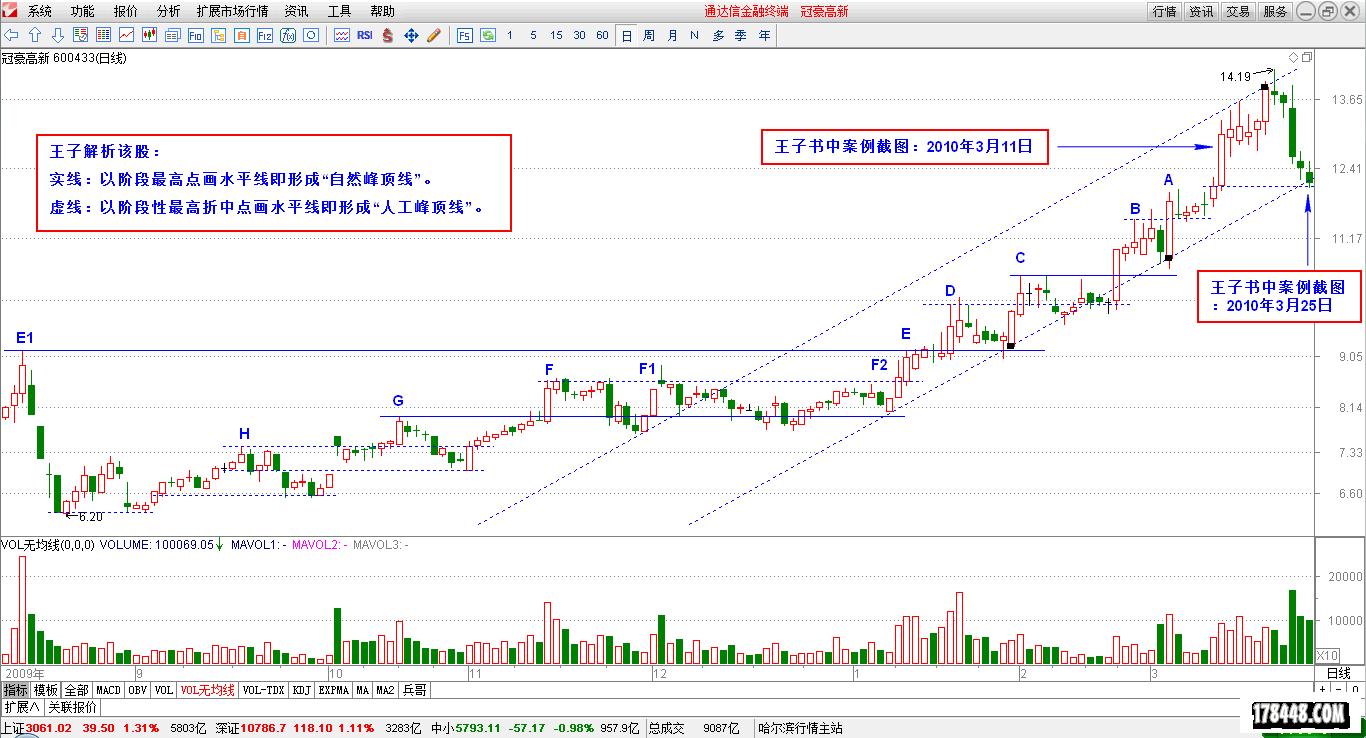Click the F12 toolbar icon
The height and width of the screenshot is (738, 1366).
pyautogui.click(x=265, y=35)
